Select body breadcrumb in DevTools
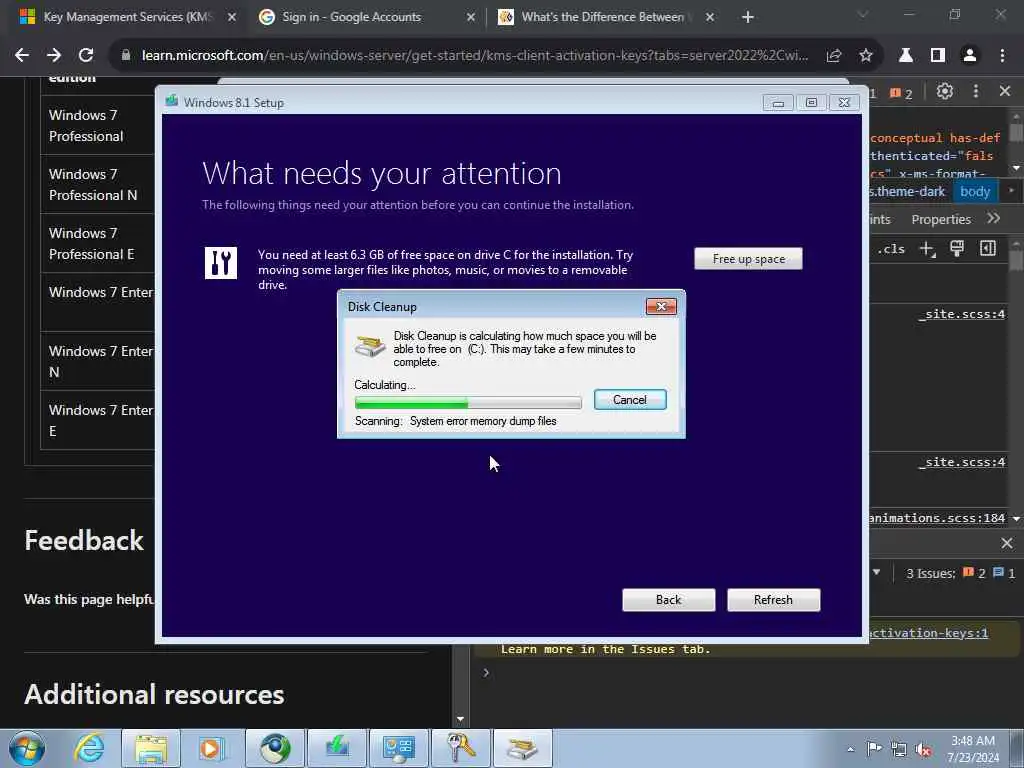Image resolution: width=1024 pixels, height=768 pixels. tap(974, 191)
